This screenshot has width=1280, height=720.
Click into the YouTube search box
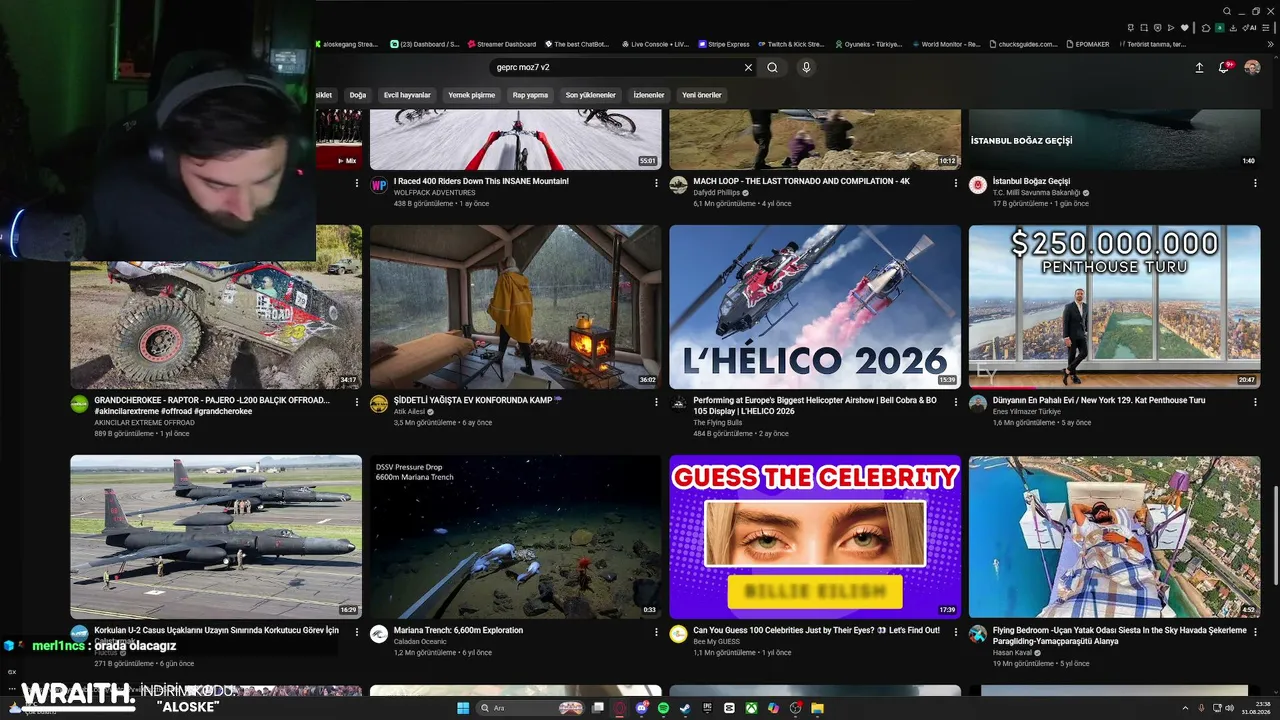[x=616, y=68]
